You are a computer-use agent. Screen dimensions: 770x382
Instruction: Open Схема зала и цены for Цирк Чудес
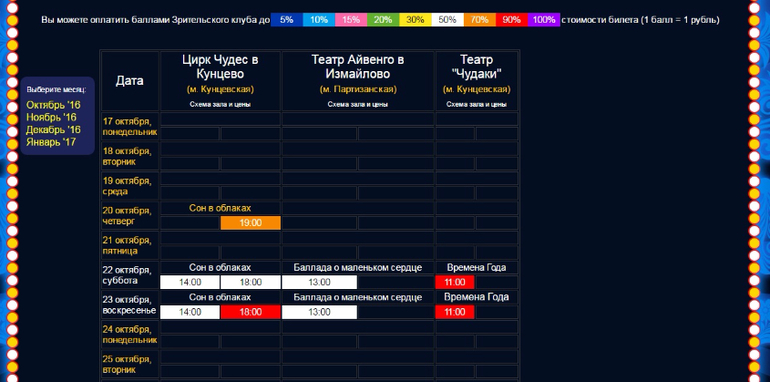[220, 105]
